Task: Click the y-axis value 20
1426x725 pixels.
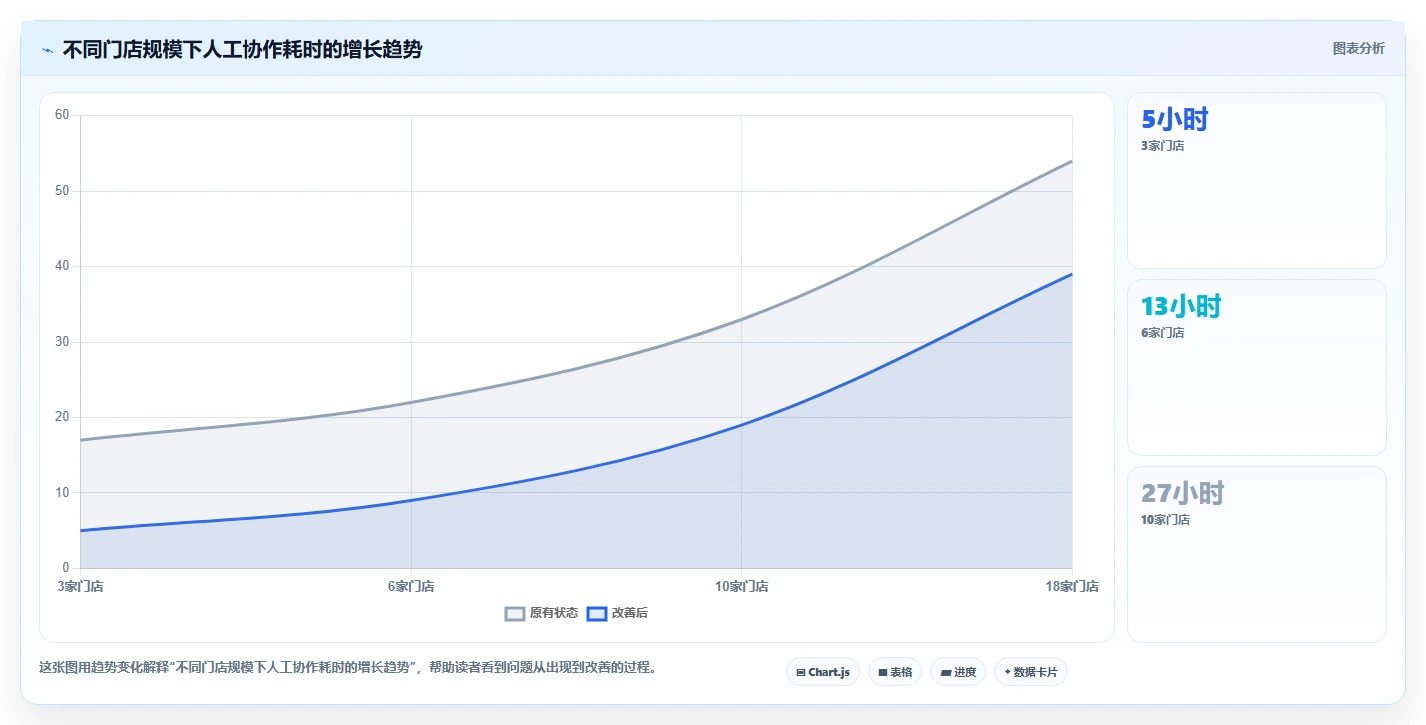Action: click(x=62, y=417)
